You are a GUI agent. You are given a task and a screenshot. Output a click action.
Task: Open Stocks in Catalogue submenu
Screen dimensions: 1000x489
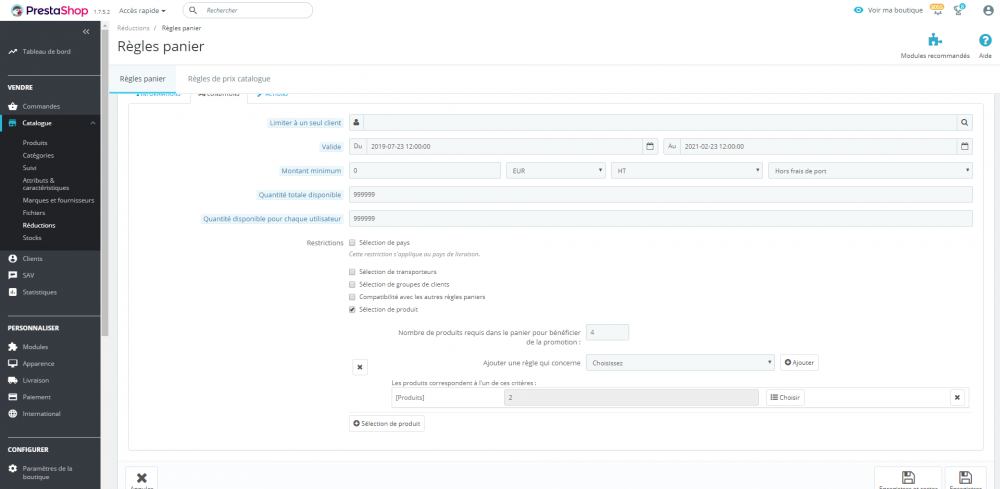(32, 238)
